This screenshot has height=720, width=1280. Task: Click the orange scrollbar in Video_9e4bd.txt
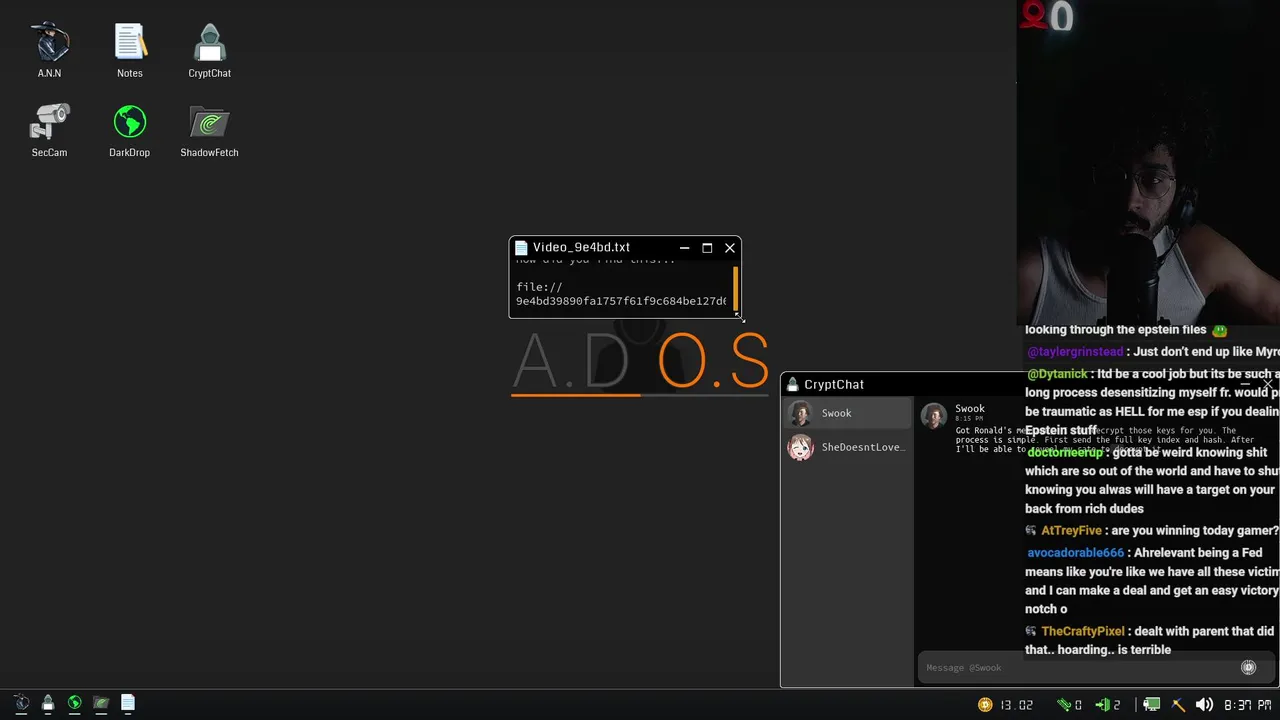(x=736, y=288)
